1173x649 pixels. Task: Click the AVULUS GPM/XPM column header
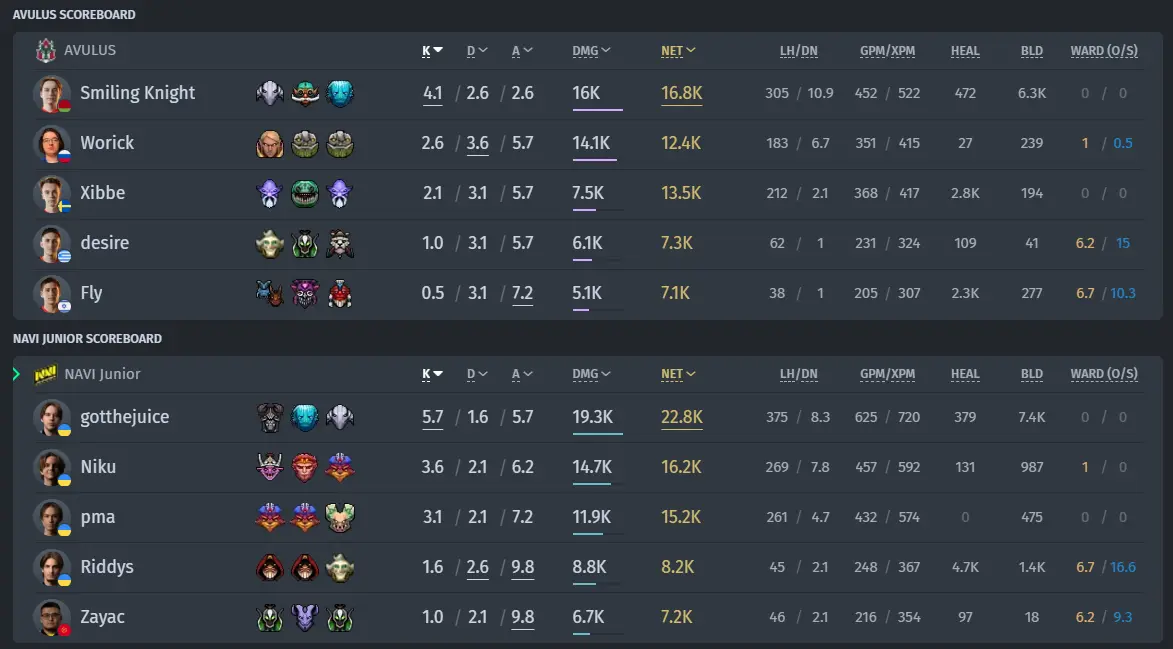point(887,51)
